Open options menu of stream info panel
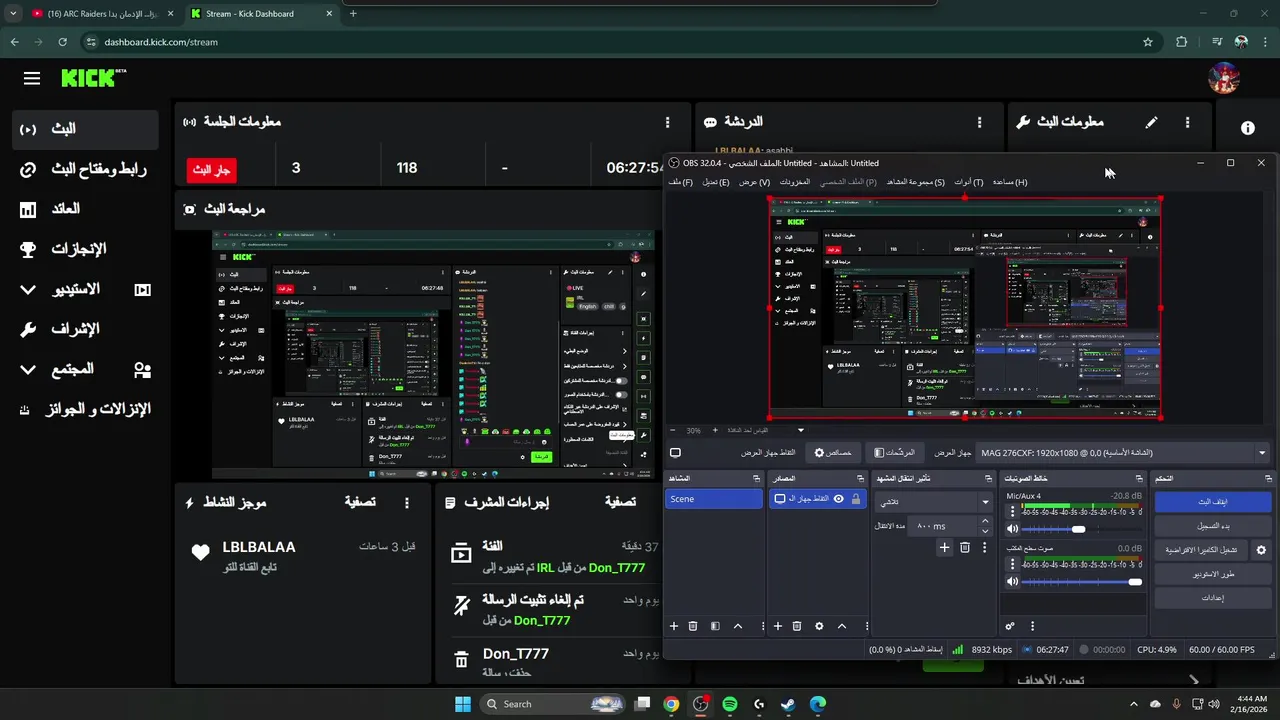The height and width of the screenshot is (720, 1280). pyautogui.click(x=1188, y=122)
